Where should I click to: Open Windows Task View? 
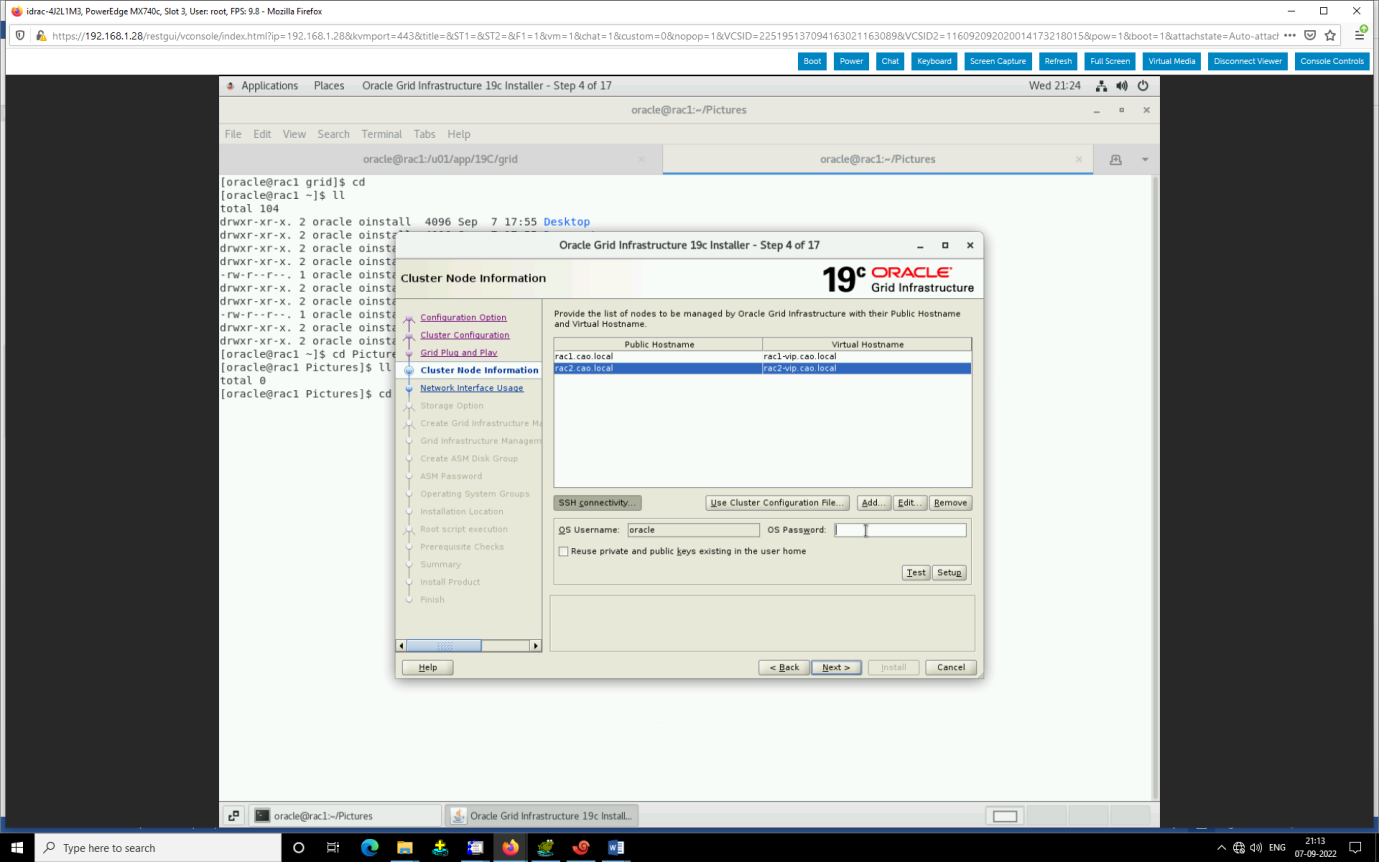click(333, 847)
